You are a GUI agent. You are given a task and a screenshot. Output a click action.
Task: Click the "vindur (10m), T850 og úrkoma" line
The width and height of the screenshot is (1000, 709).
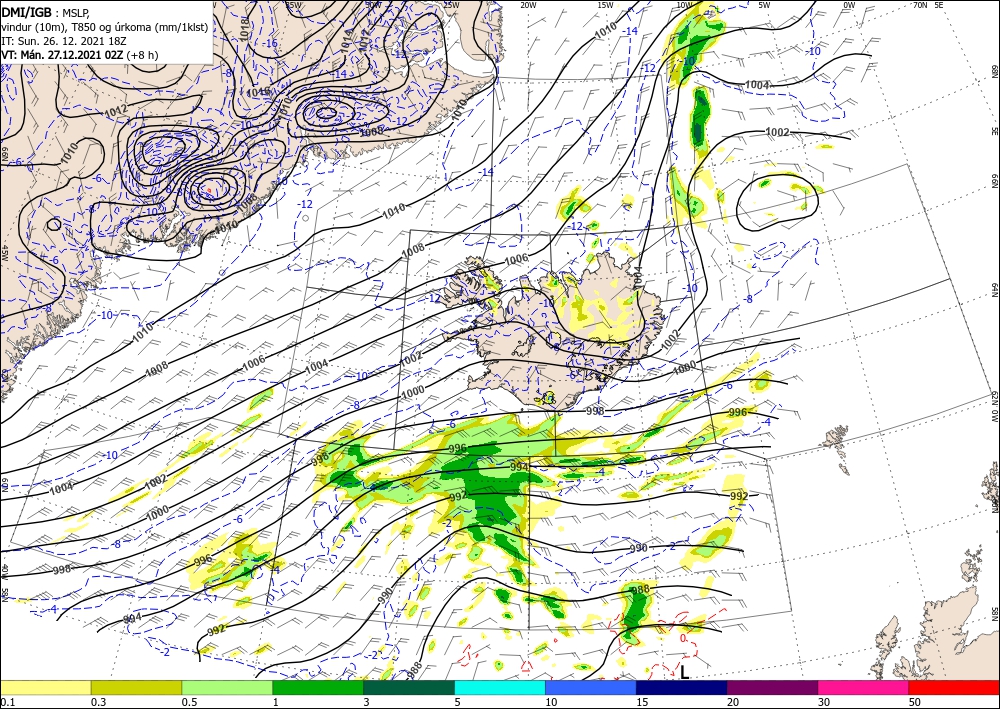[x=105, y=26]
